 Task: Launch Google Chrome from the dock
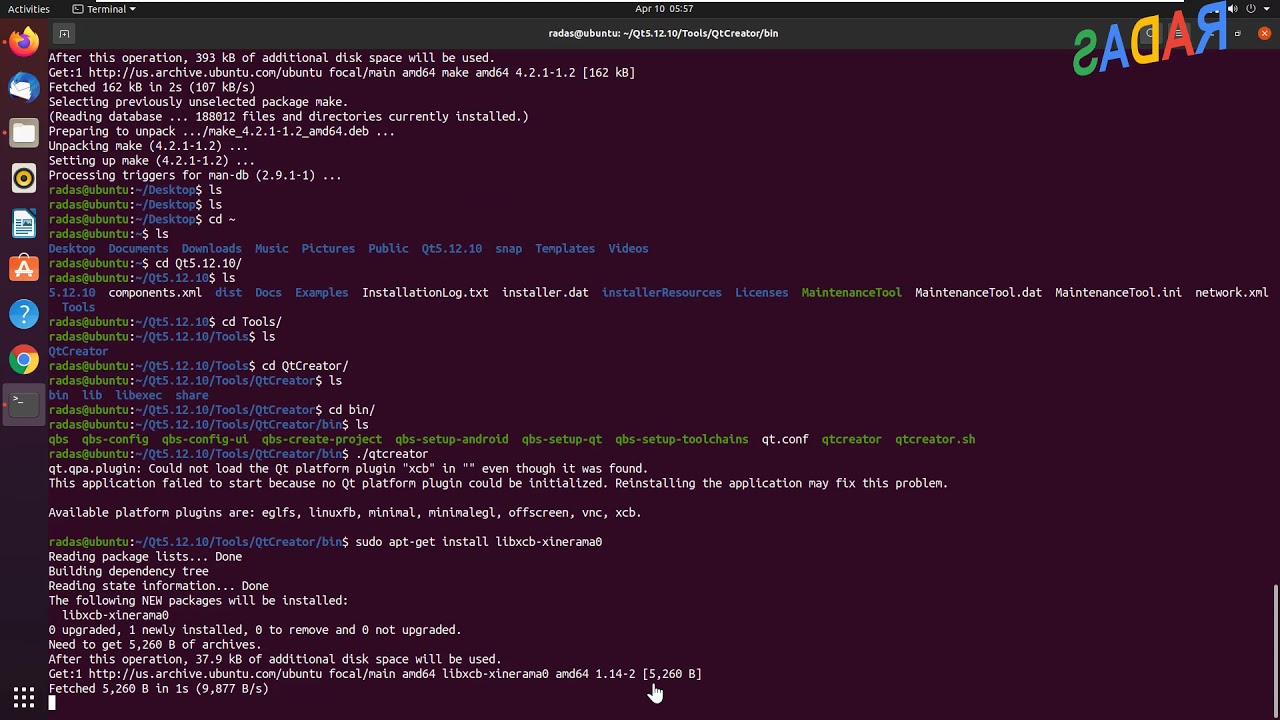point(24,360)
